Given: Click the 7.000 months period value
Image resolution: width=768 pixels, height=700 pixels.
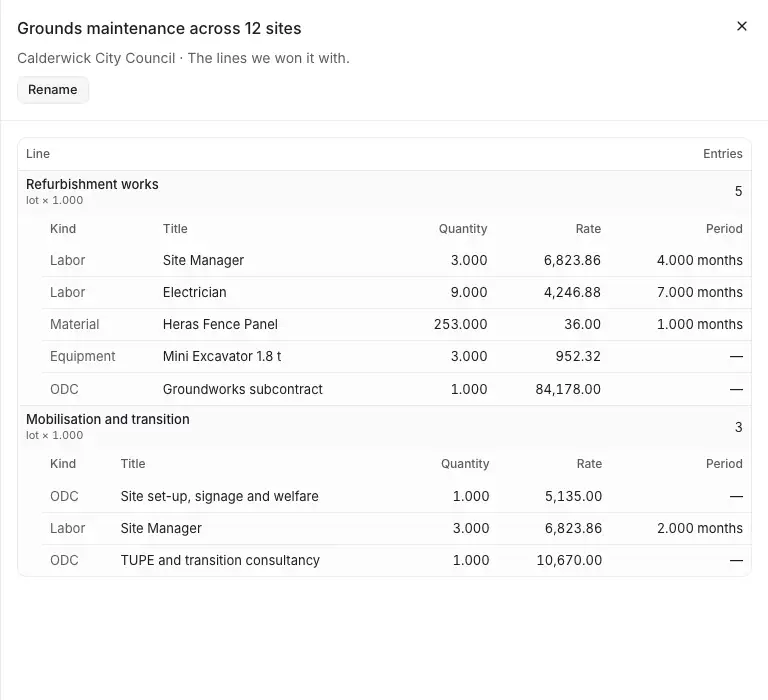Looking at the screenshot, I should tap(699, 292).
